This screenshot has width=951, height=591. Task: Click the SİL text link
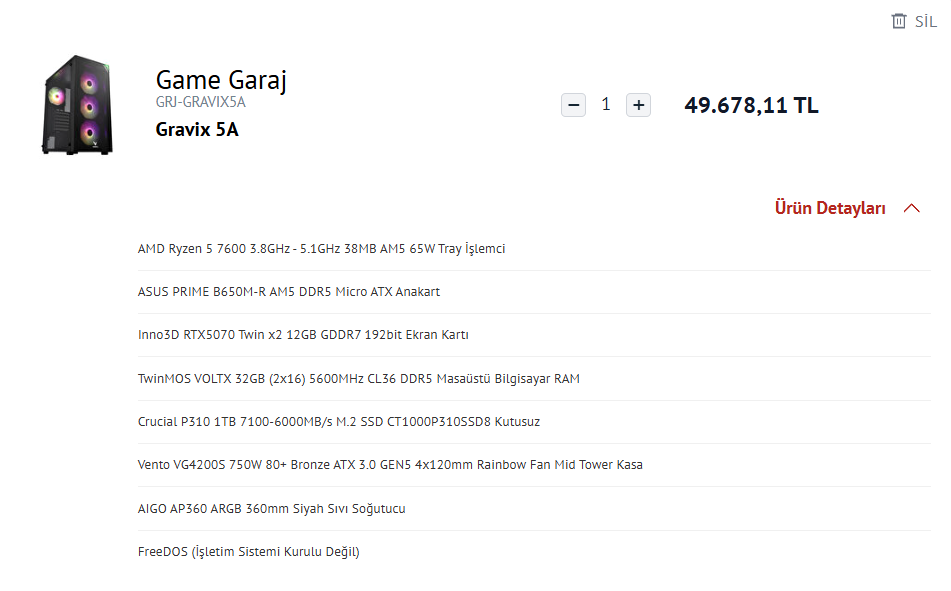[x=926, y=22]
